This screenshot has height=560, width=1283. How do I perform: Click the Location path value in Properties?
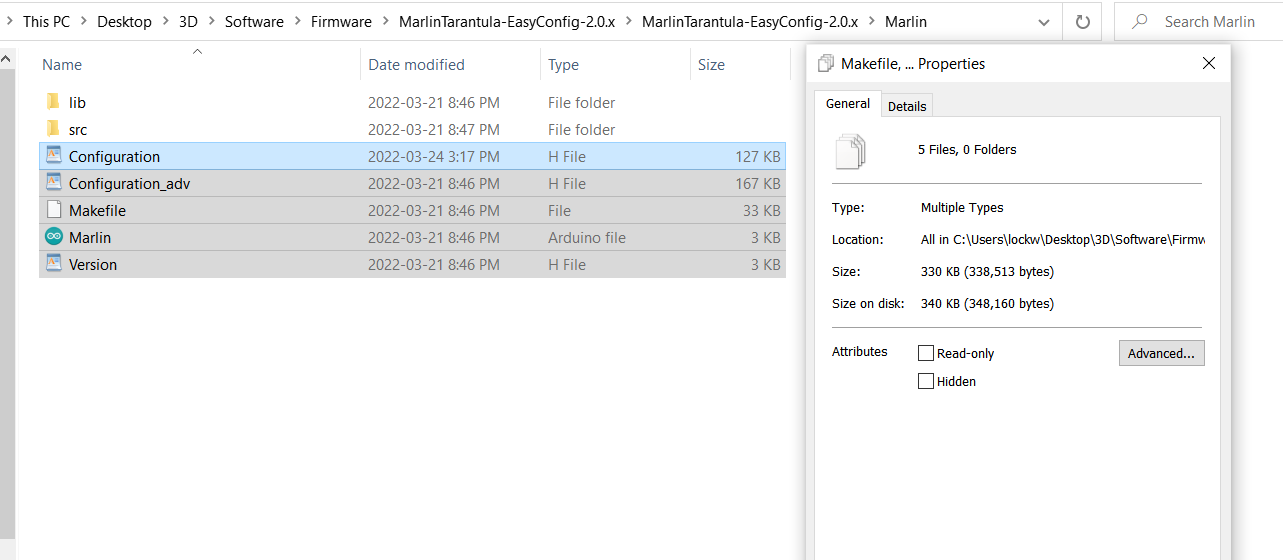(1063, 239)
